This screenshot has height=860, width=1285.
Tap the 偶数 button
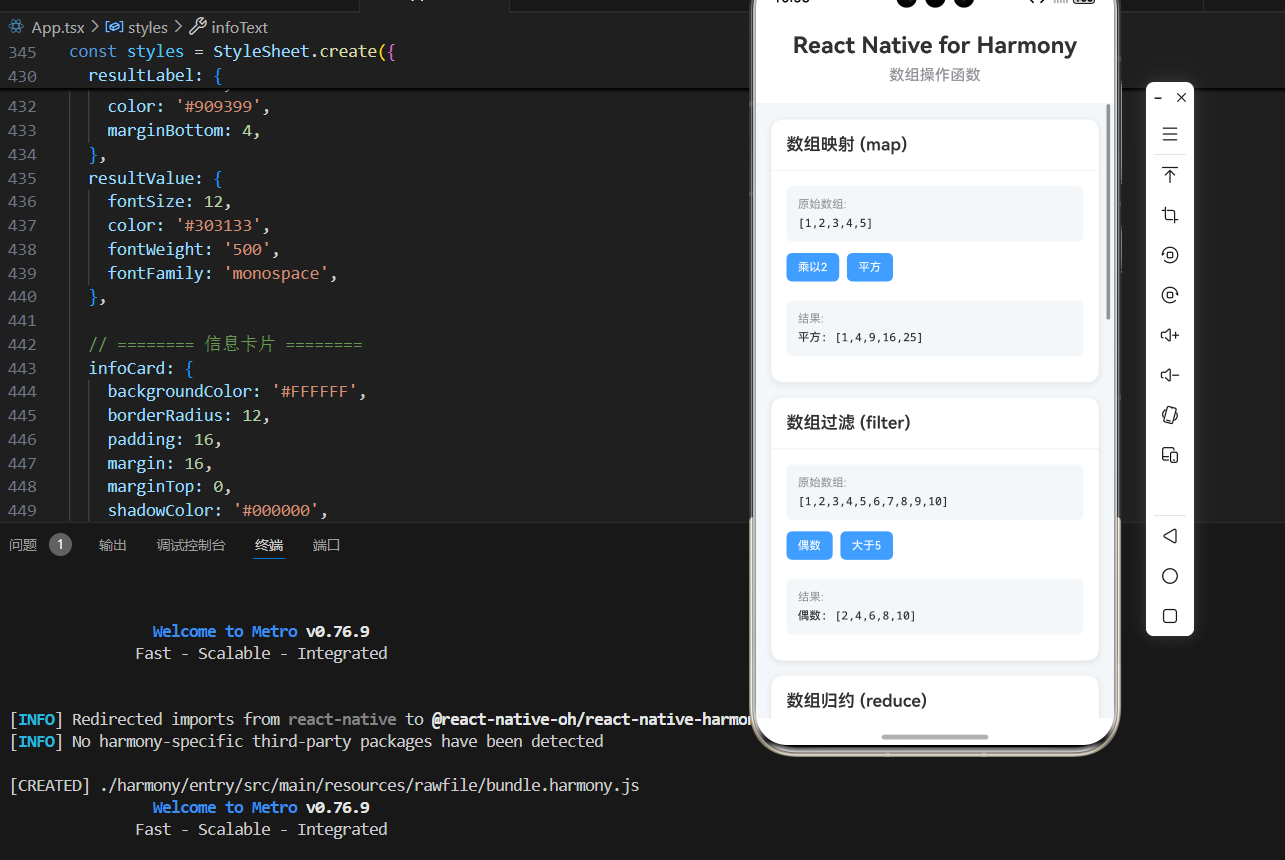809,546
